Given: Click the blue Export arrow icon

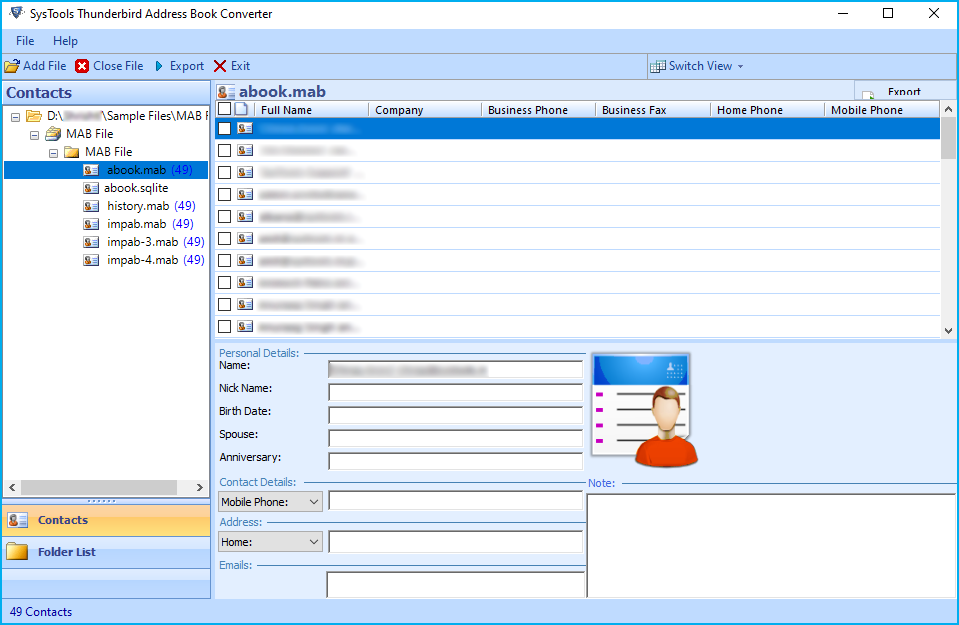Looking at the screenshot, I should click(159, 66).
